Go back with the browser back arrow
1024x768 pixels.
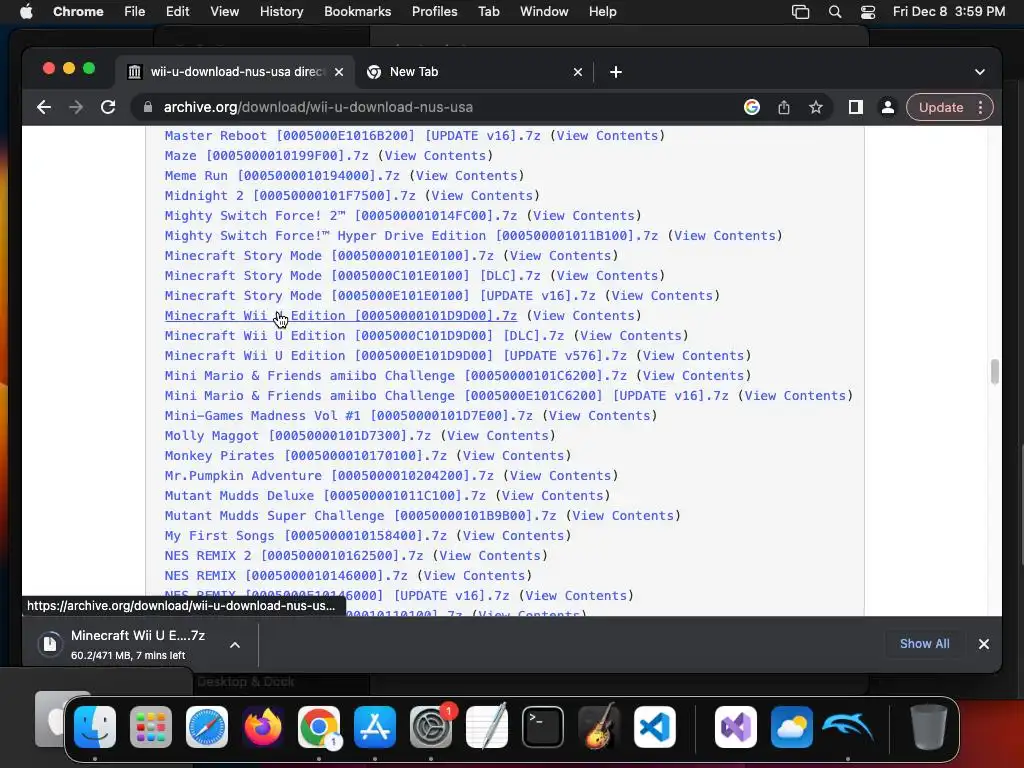tap(44, 107)
